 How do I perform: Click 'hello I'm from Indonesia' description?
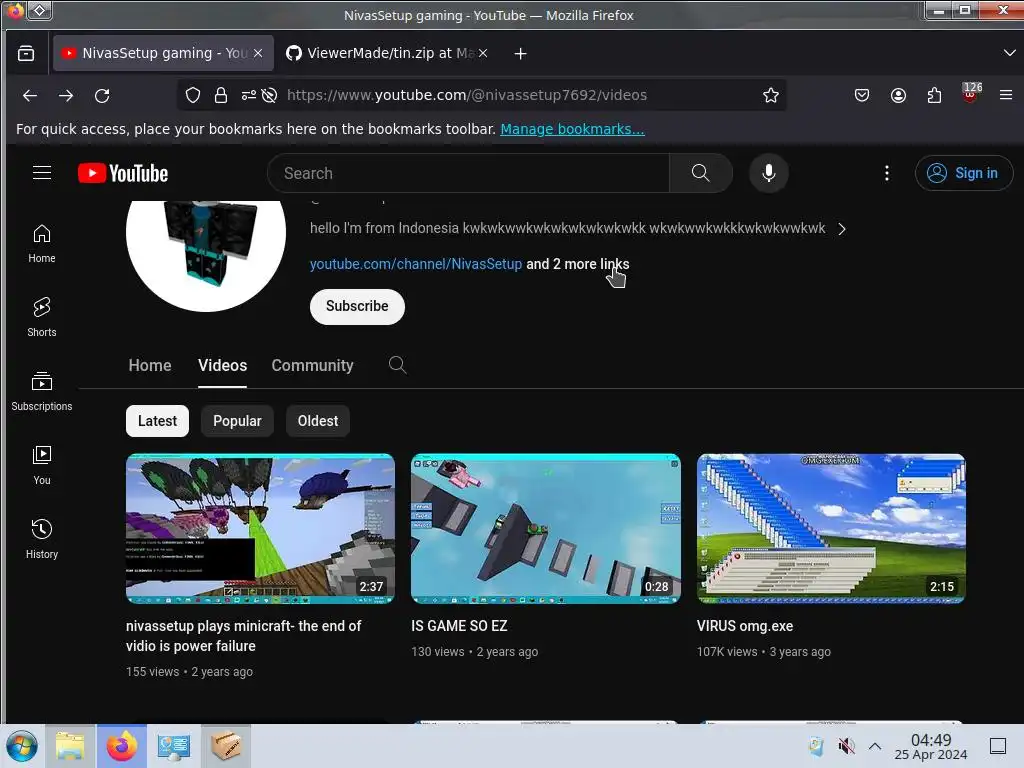[568, 229]
